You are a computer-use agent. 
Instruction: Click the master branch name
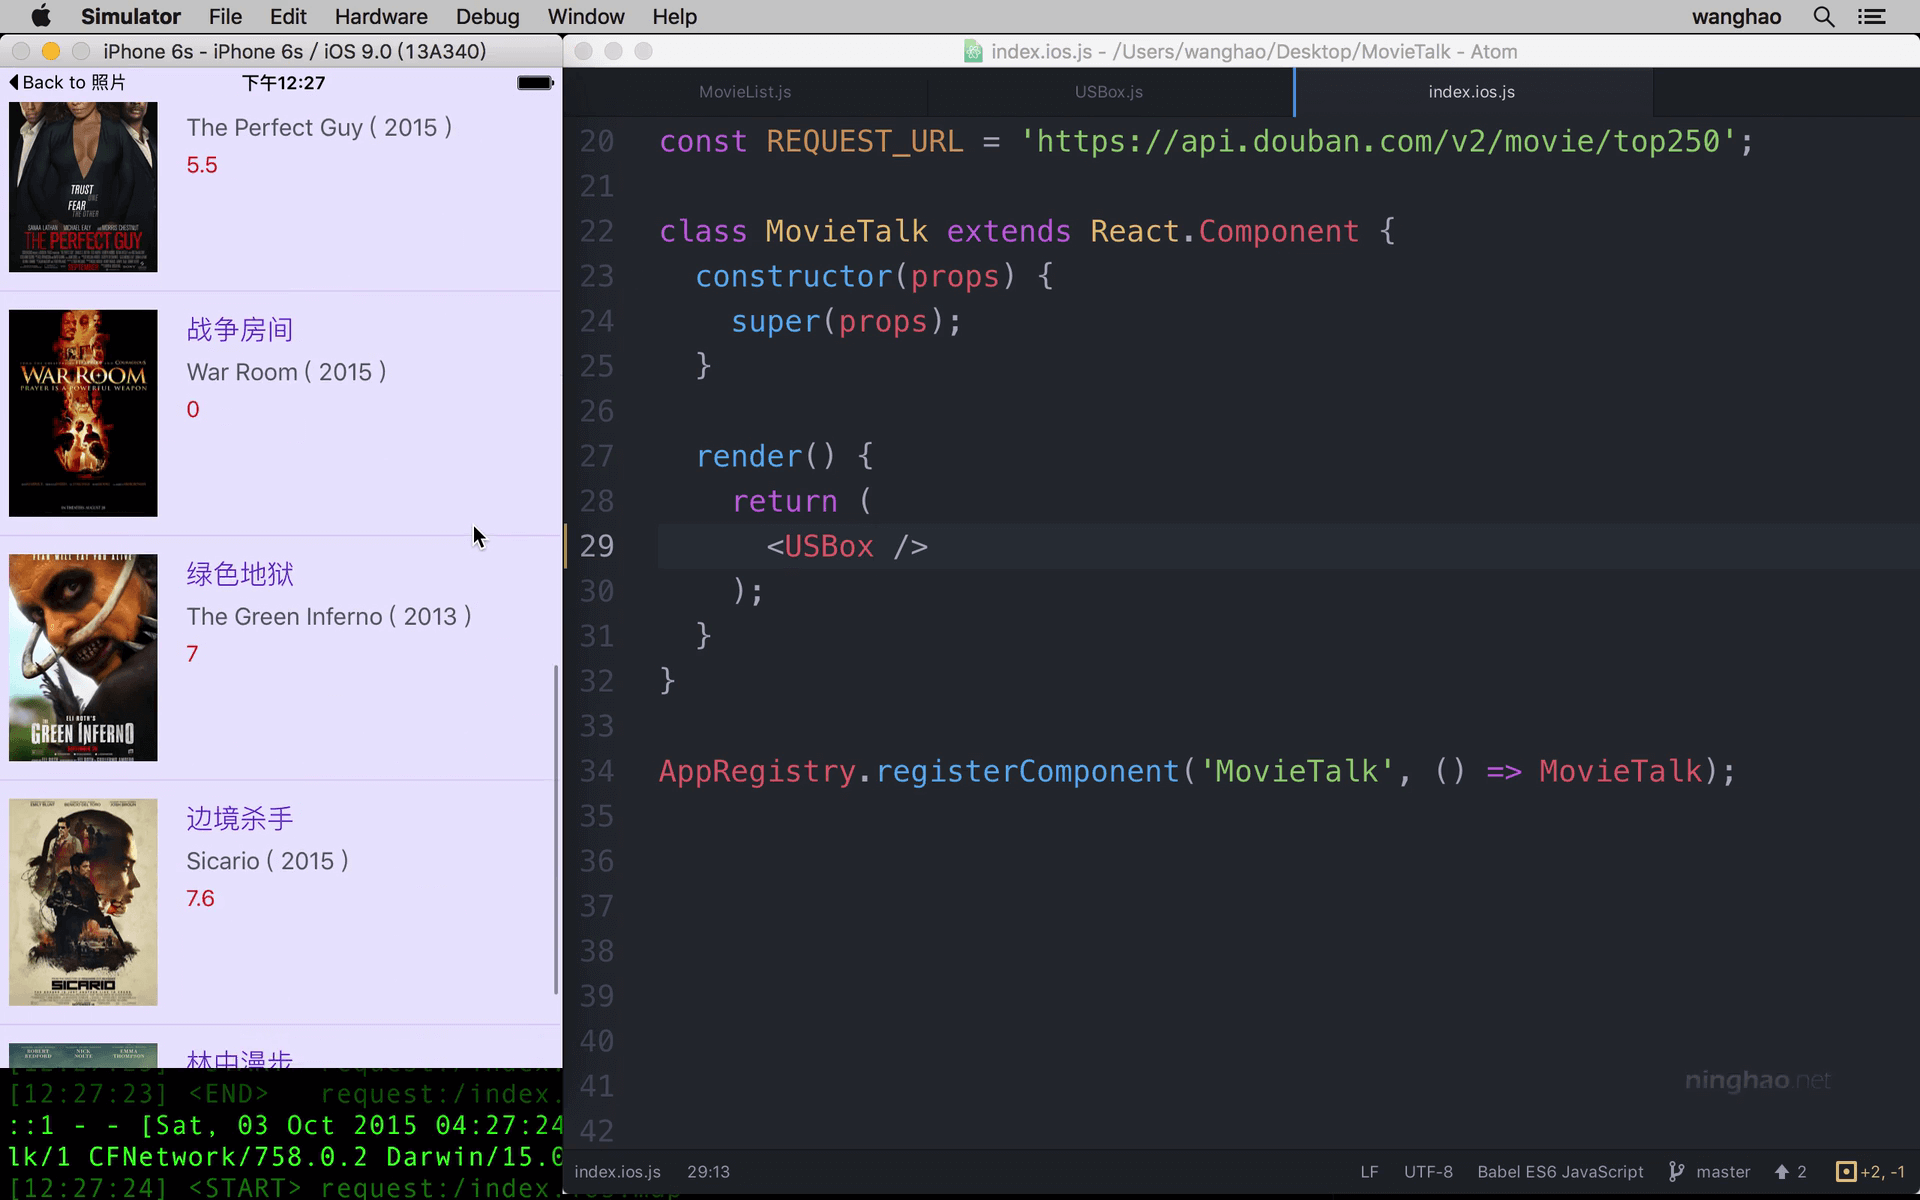[x=1723, y=1172]
